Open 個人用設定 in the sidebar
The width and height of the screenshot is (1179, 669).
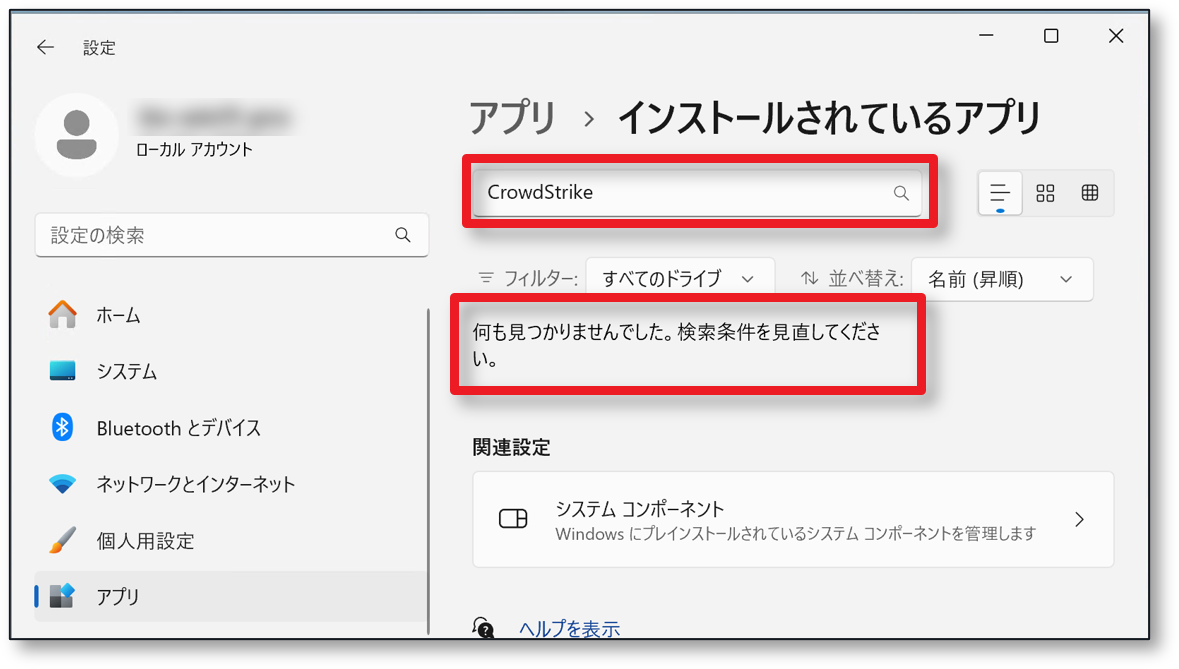pos(230,540)
